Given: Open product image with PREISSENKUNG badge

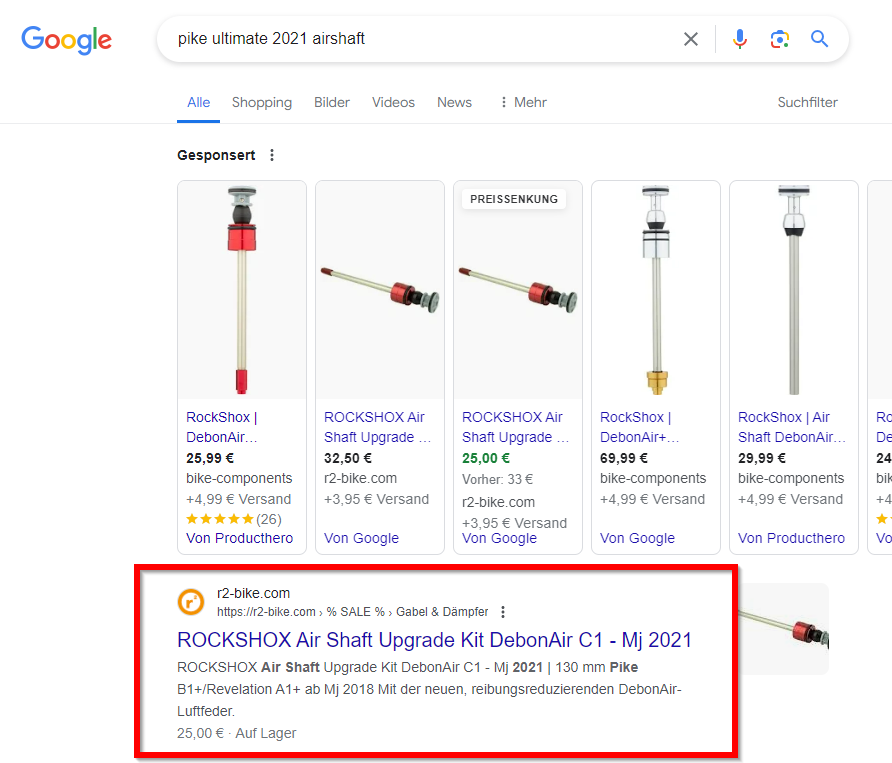Looking at the screenshot, I should [x=517, y=290].
